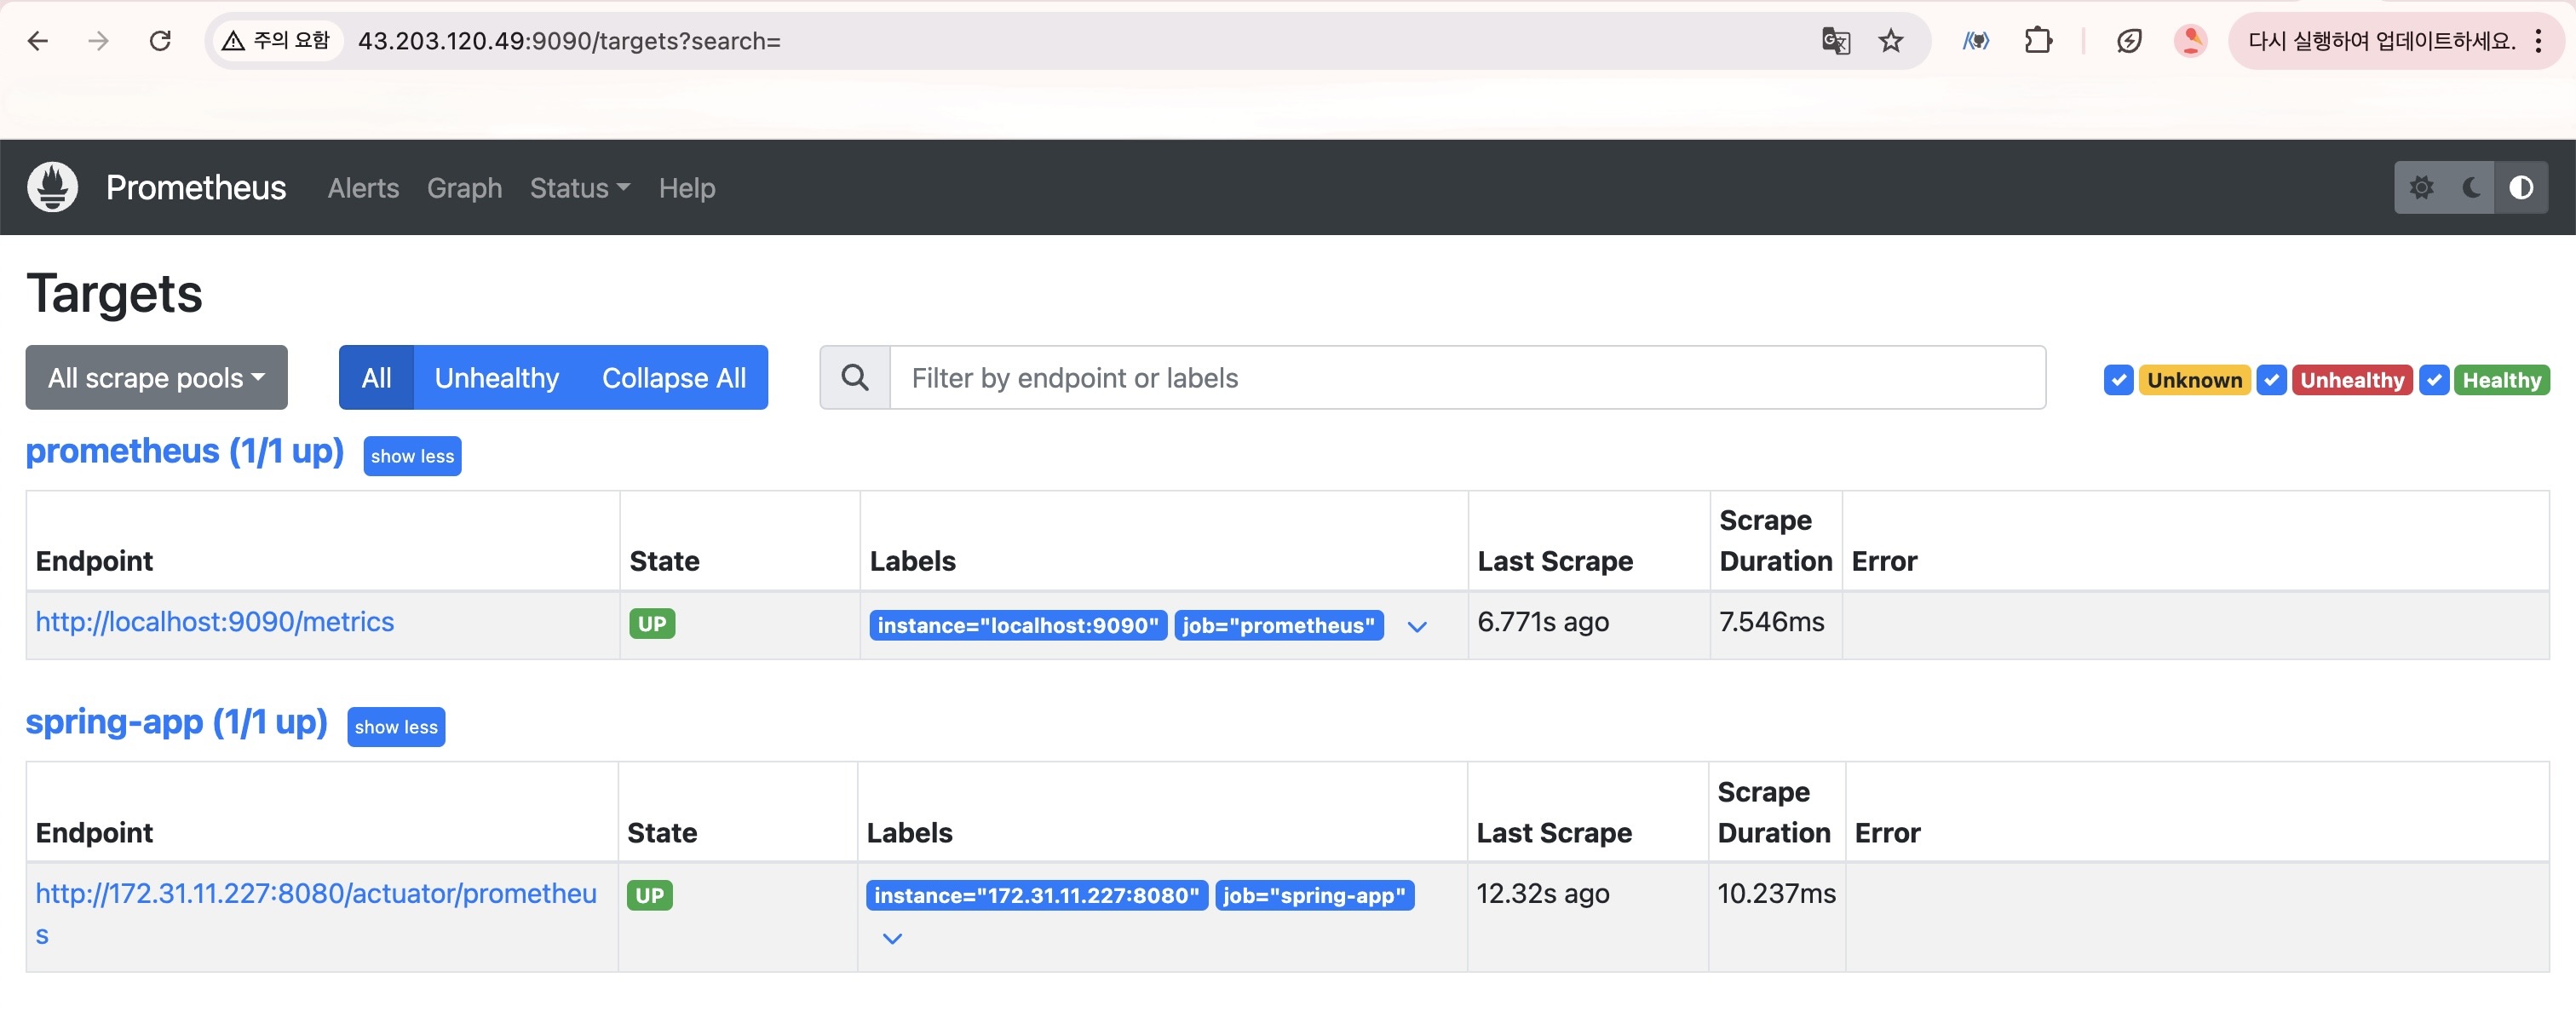The image size is (2576, 1012).
Task: Open the prometheus (1/1 up) heading link
Action: tap(184, 451)
